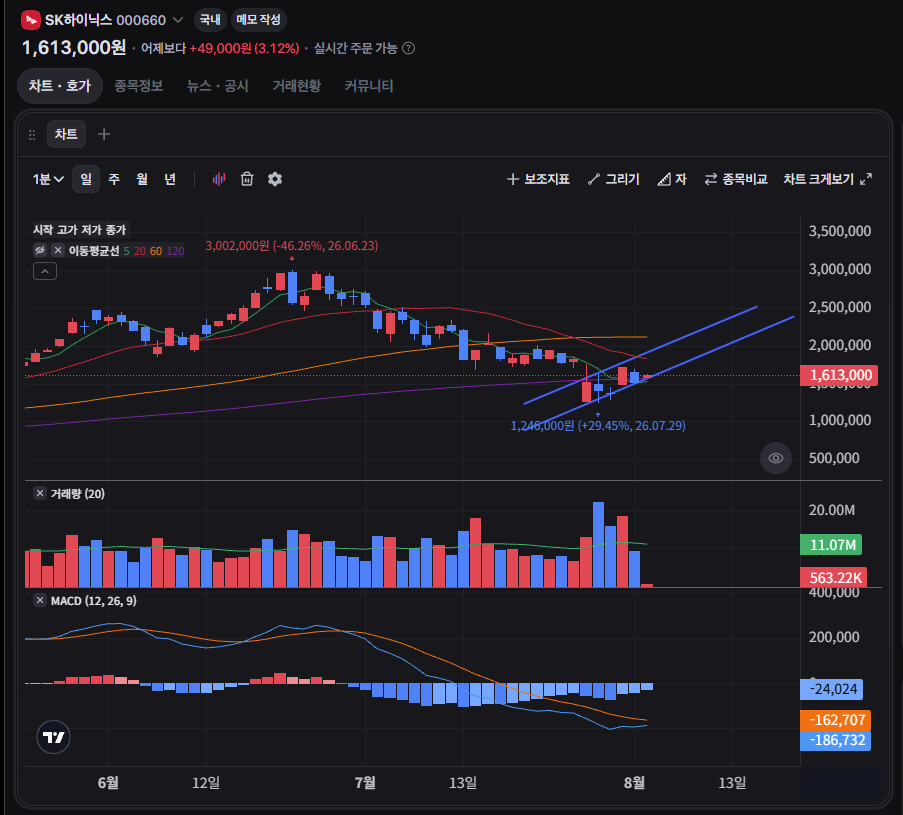Click the red 20 moving average period
The image size is (903, 815).
coord(139,251)
